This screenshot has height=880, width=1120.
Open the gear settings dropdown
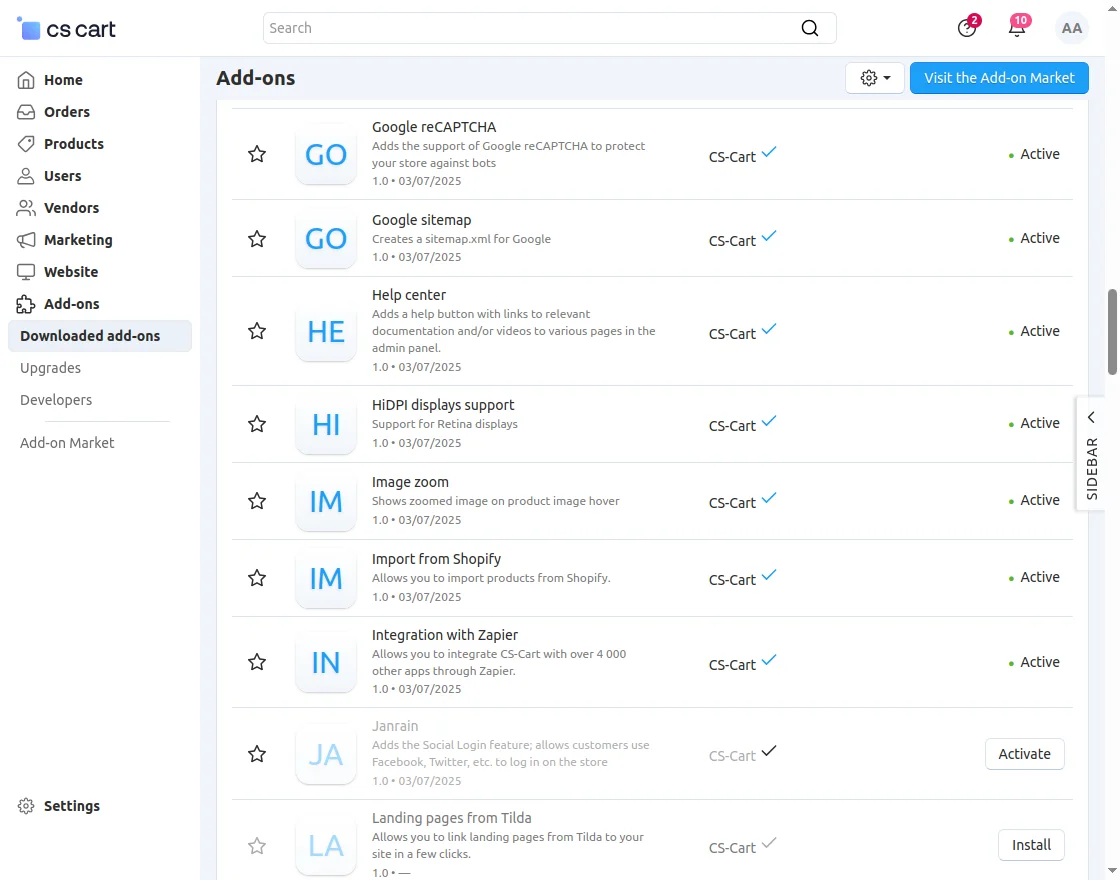coord(875,78)
